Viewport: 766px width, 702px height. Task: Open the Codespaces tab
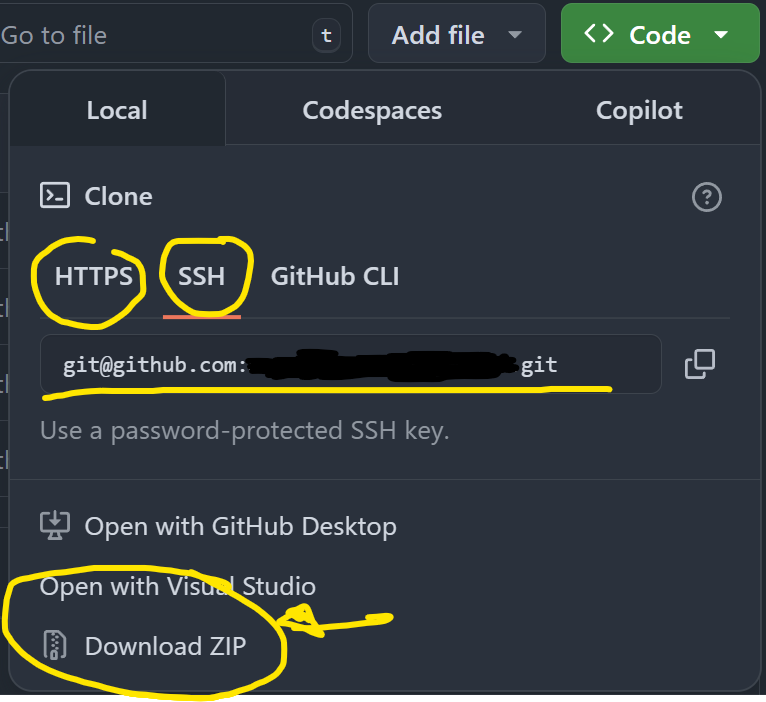[372, 110]
